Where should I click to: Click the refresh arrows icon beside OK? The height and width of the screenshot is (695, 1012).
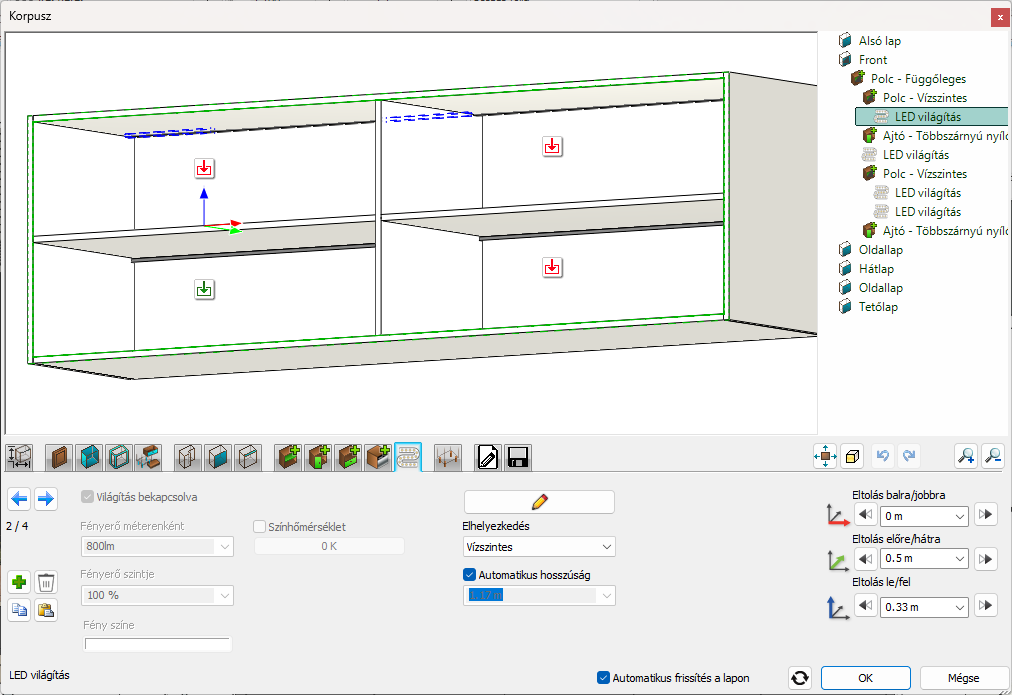pos(799,678)
